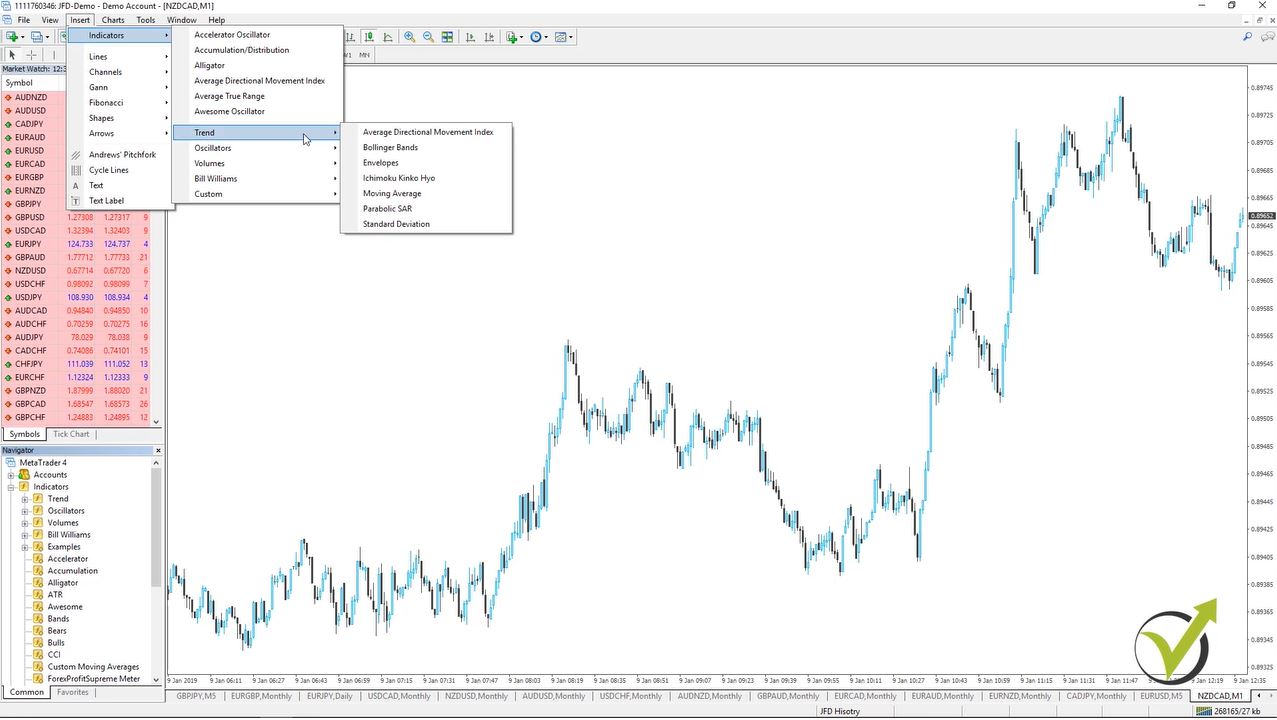The image size is (1277, 720).
Task: Choose Bollinger Bands from Trend submenu
Action: pyautogui.click(x=390, y=147)
